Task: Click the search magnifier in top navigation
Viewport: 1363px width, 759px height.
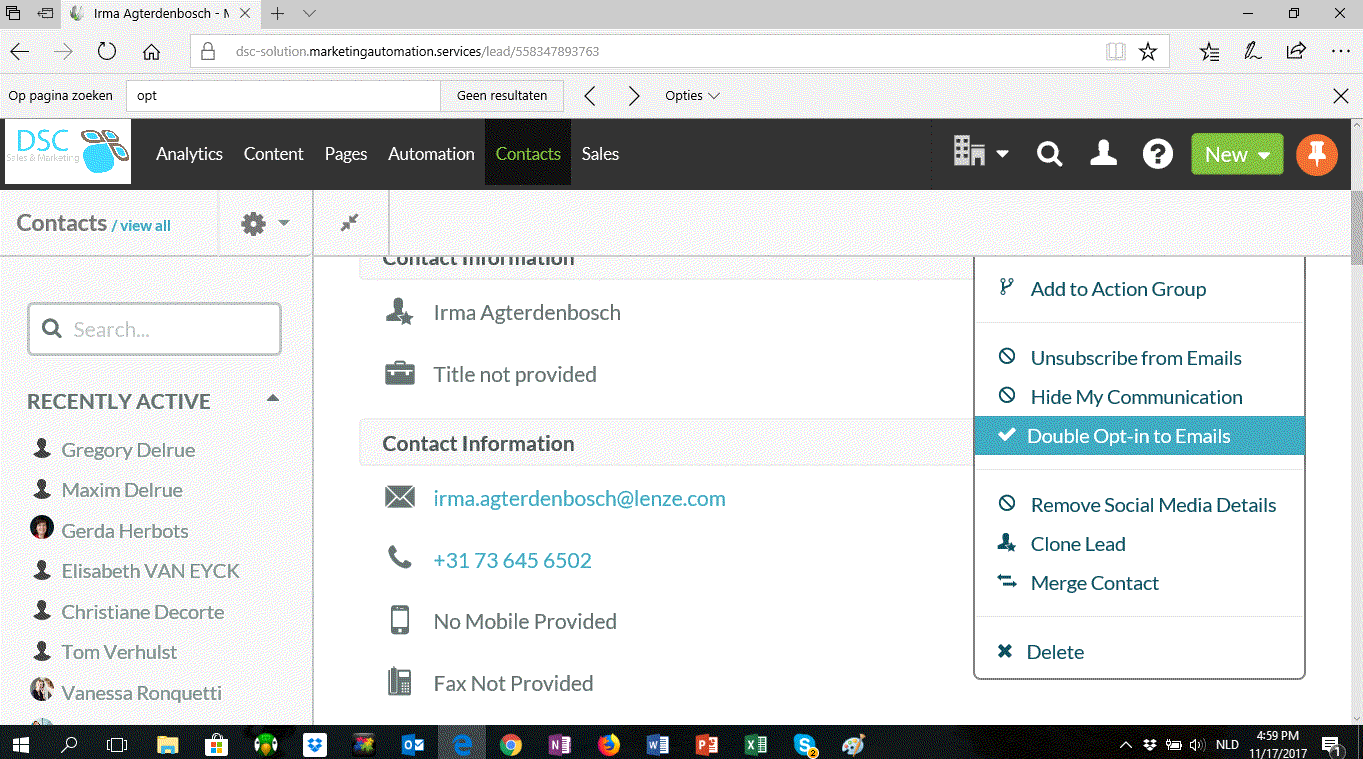Action: 1048,154
